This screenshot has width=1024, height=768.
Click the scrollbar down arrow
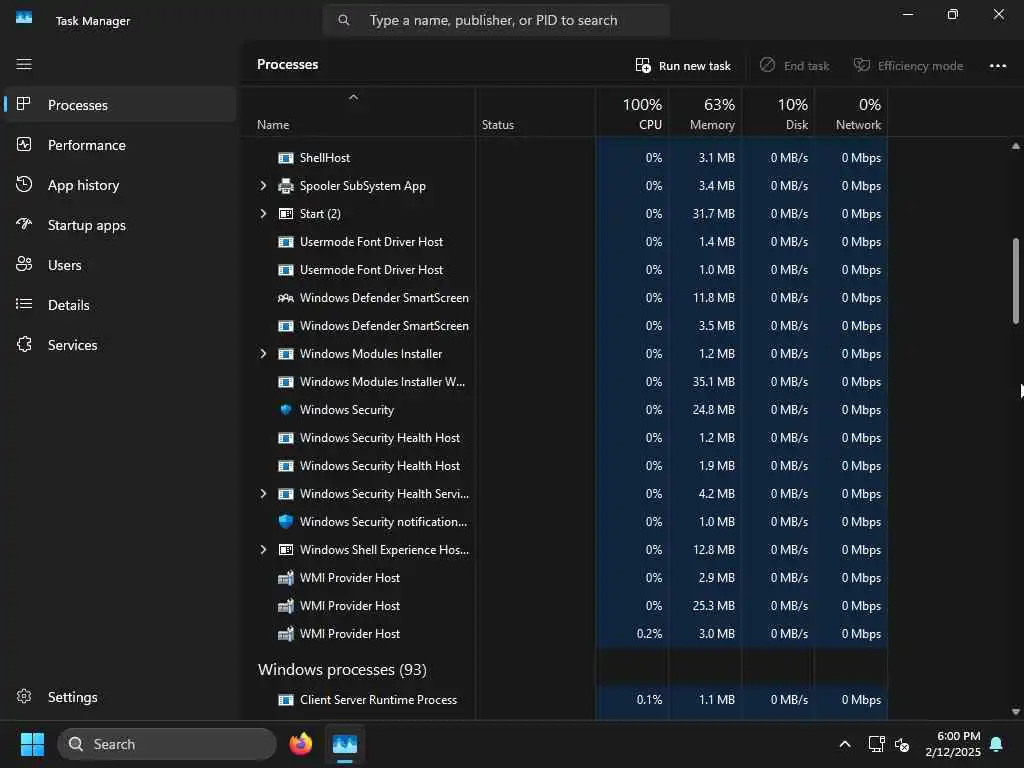point(1016,711)
